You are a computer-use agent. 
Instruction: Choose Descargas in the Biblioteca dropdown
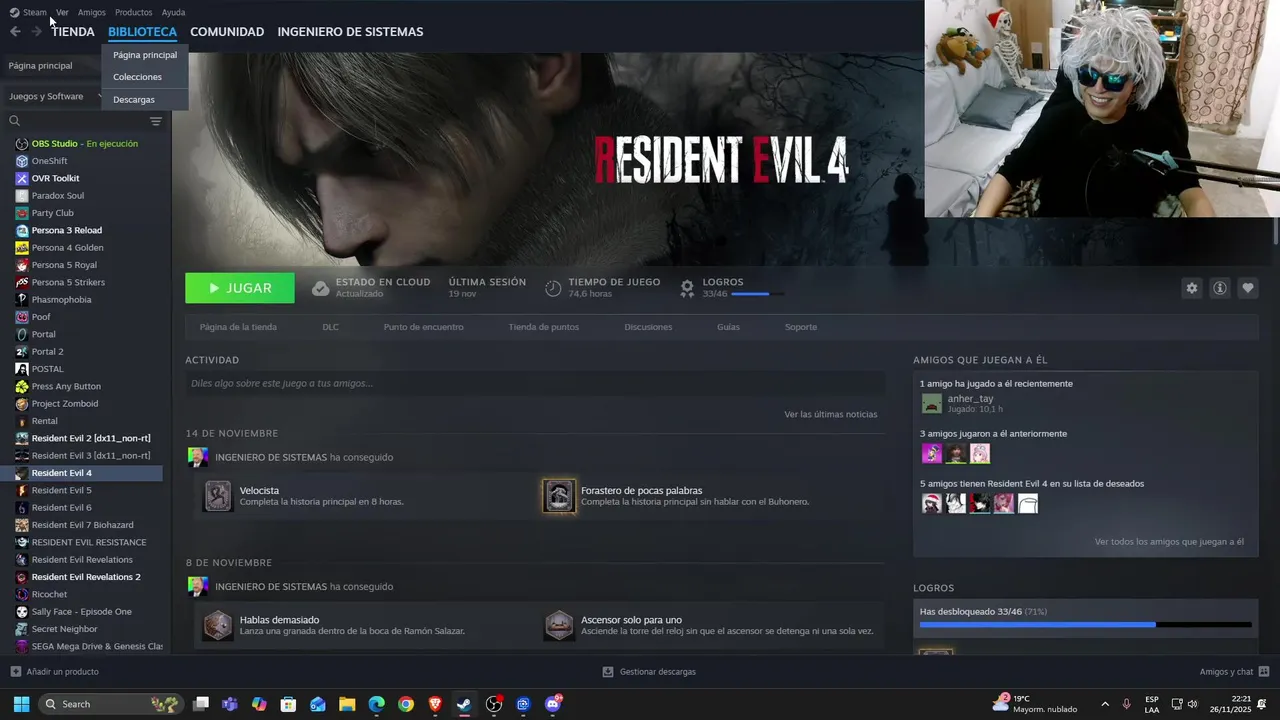pyautogui.click(x=134, y=100)
